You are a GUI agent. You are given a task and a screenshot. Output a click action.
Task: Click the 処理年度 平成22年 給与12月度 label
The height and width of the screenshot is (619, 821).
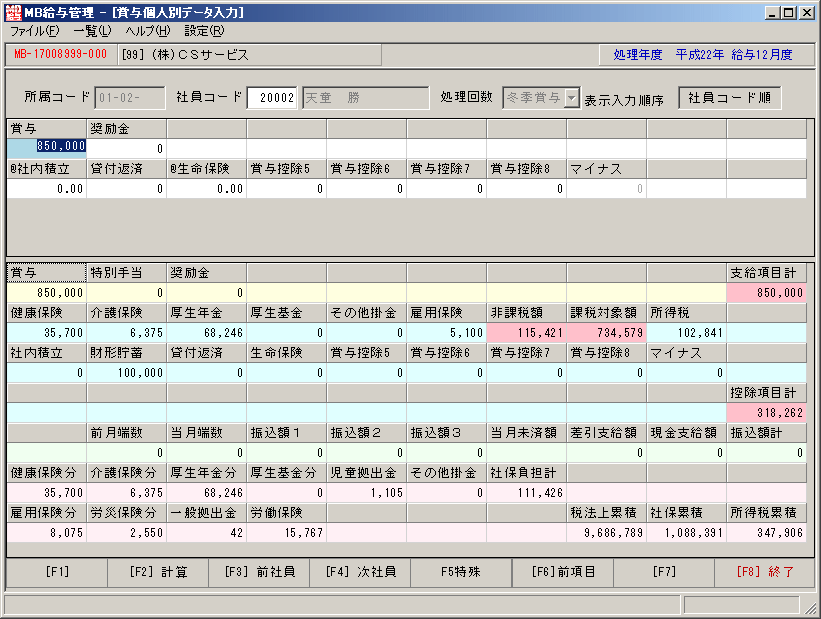pos(703,54)
